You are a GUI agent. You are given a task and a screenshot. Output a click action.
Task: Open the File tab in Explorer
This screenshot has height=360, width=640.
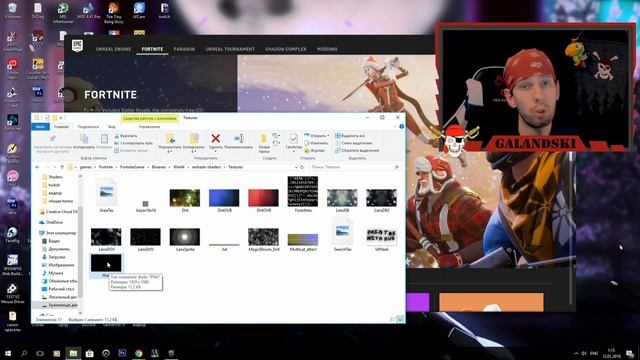(40, 127)
